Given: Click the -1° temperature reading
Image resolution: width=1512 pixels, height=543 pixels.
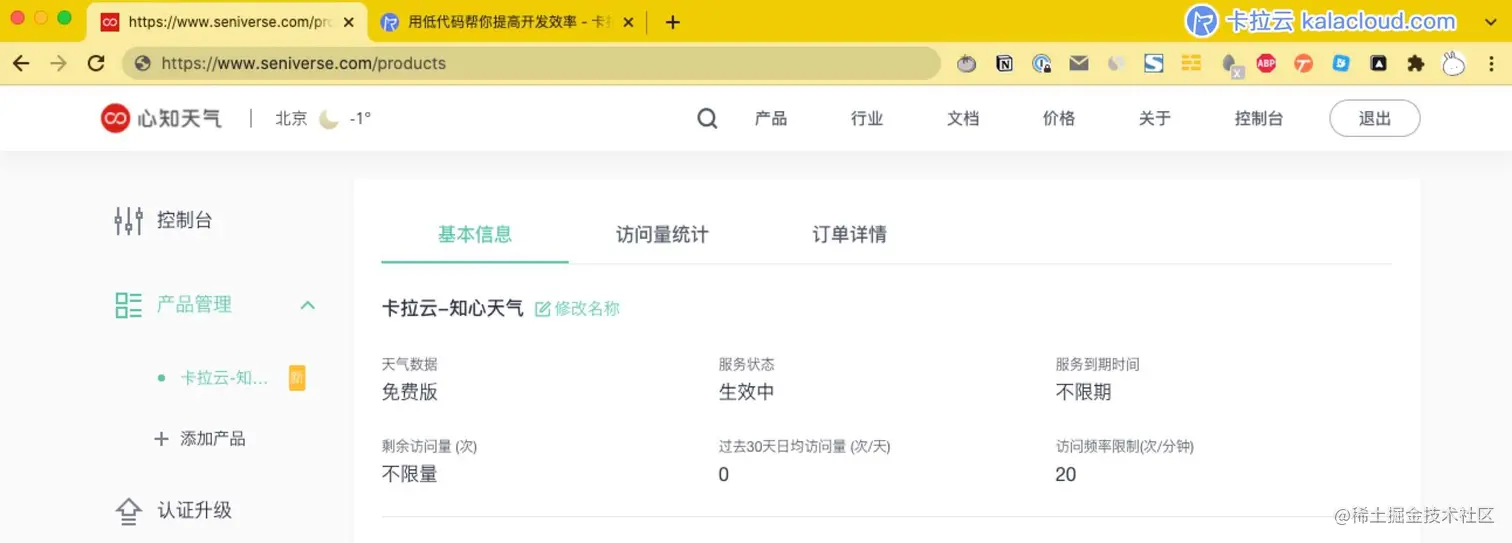Looking at the screenshot, I should click(x=360, y=119).
